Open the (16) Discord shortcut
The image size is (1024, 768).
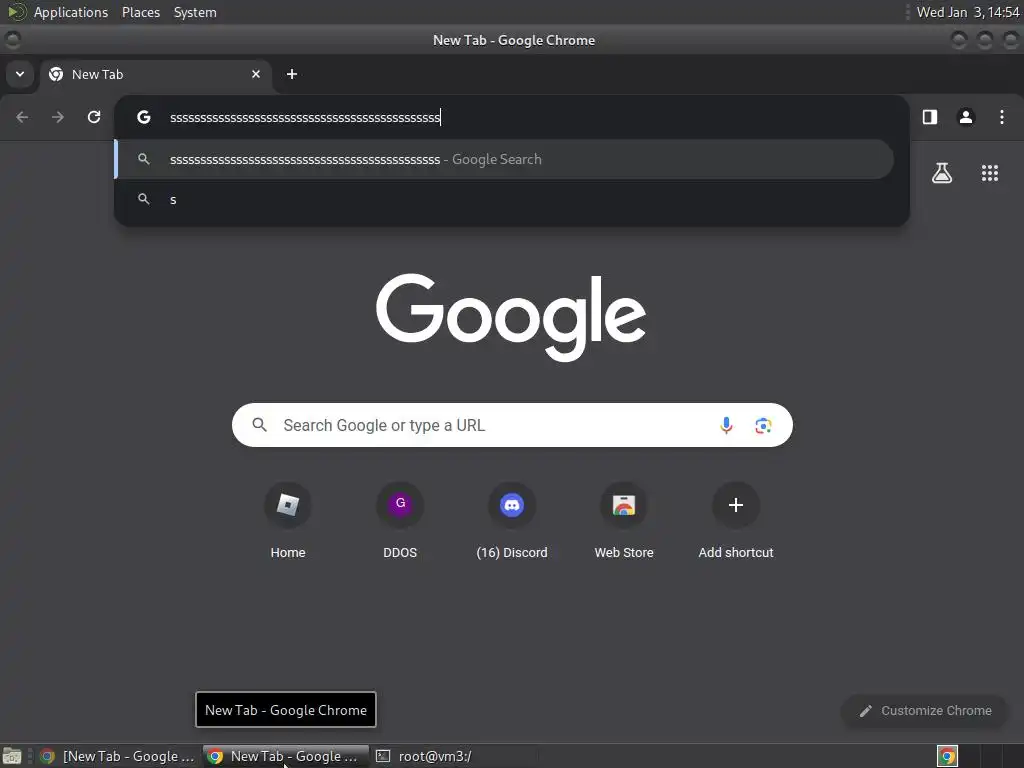(x=512, y=521)
